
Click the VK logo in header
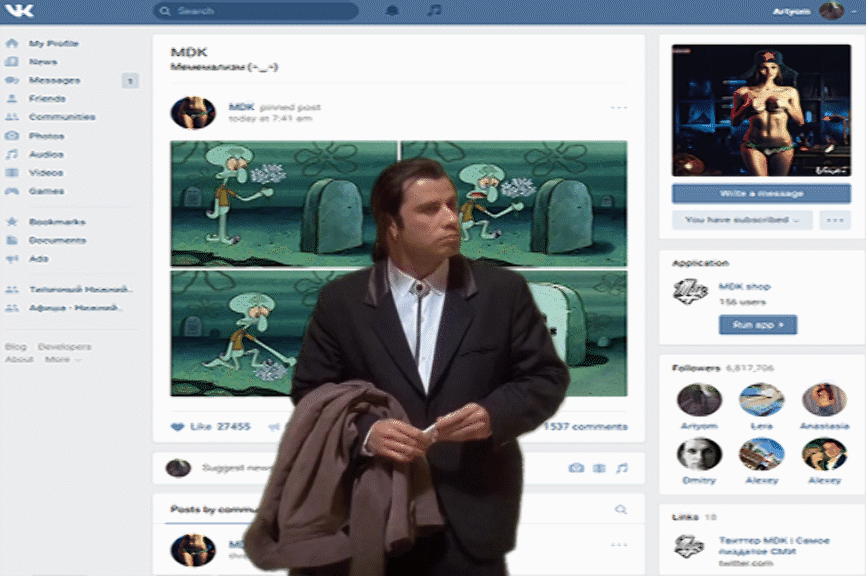point(19,10)
